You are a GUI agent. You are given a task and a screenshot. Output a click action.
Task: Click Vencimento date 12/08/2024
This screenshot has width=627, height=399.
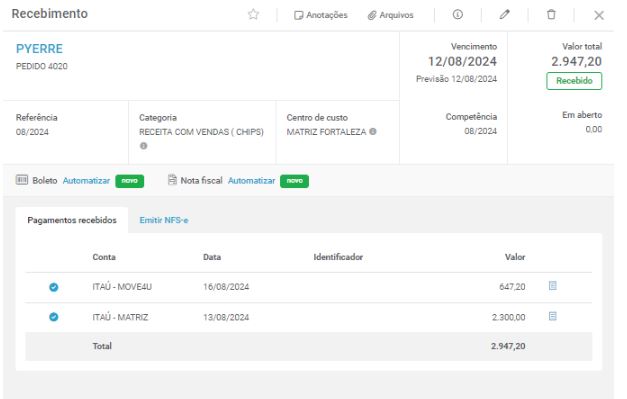pos(462,62)
